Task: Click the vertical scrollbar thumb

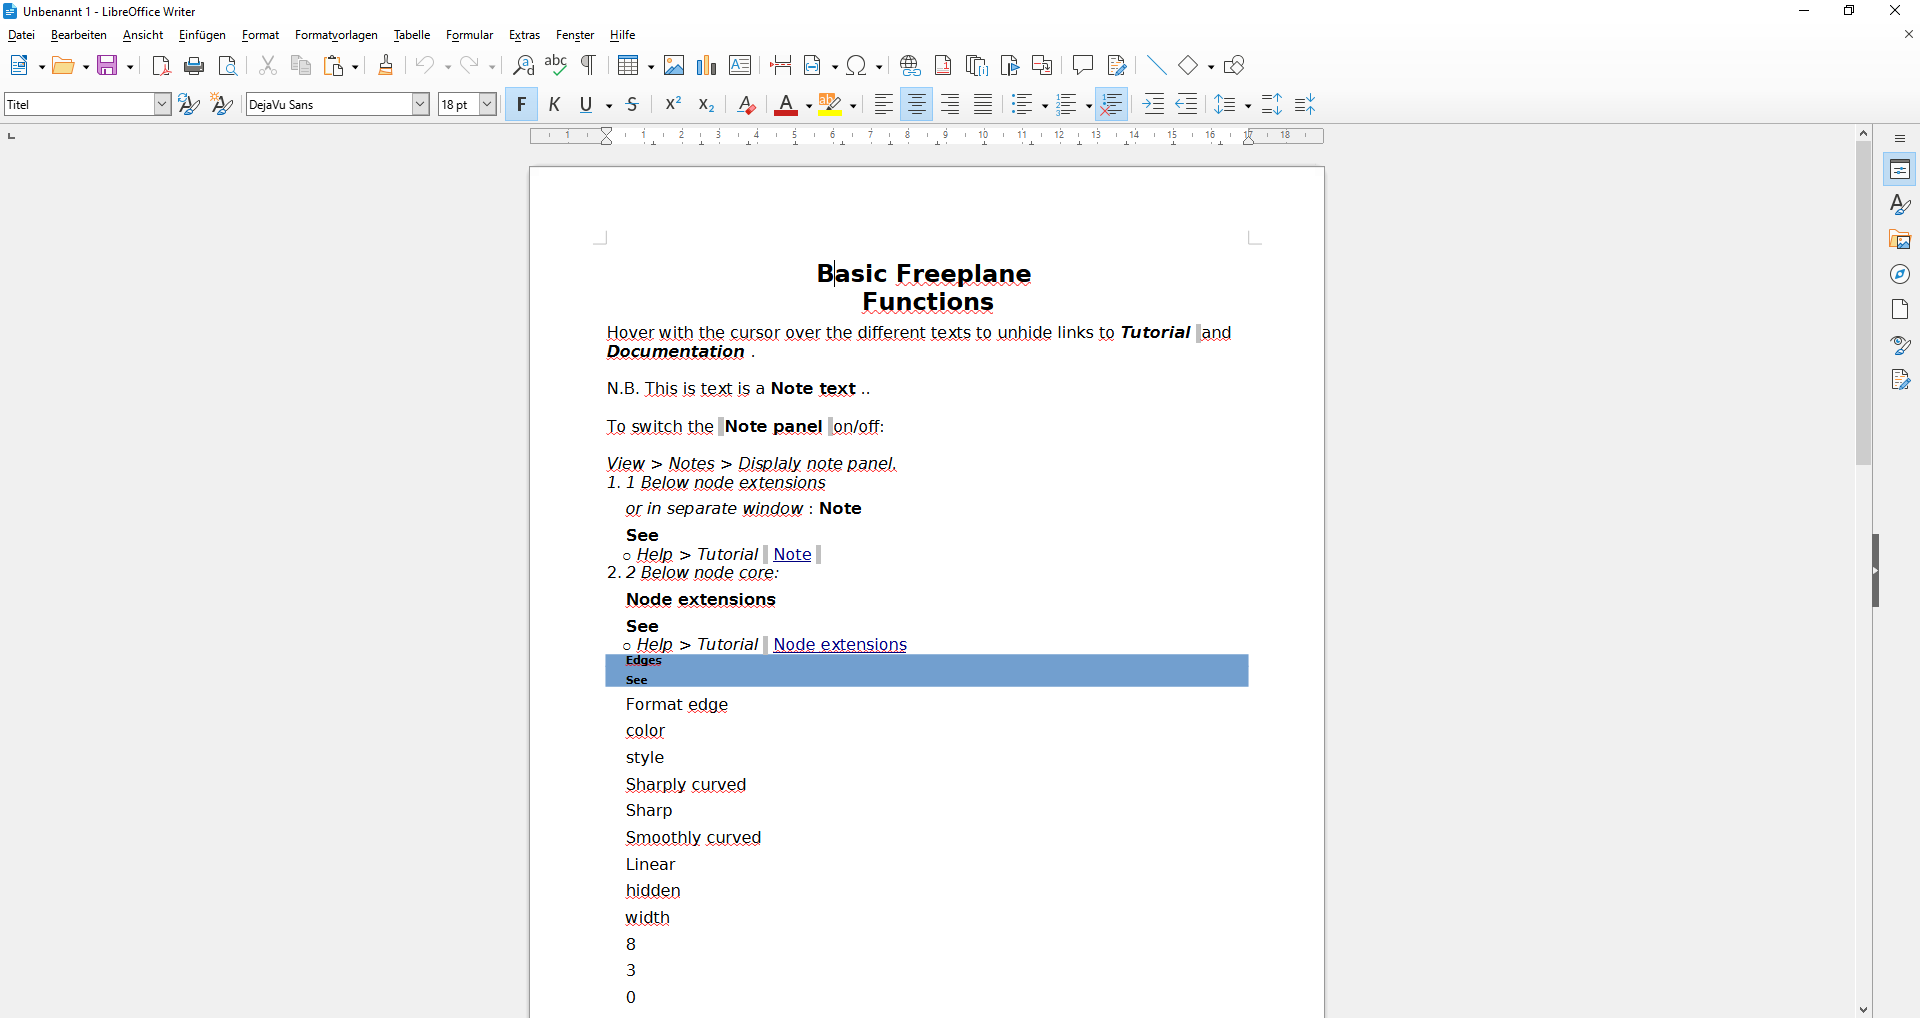Action: coord(1863,302)
